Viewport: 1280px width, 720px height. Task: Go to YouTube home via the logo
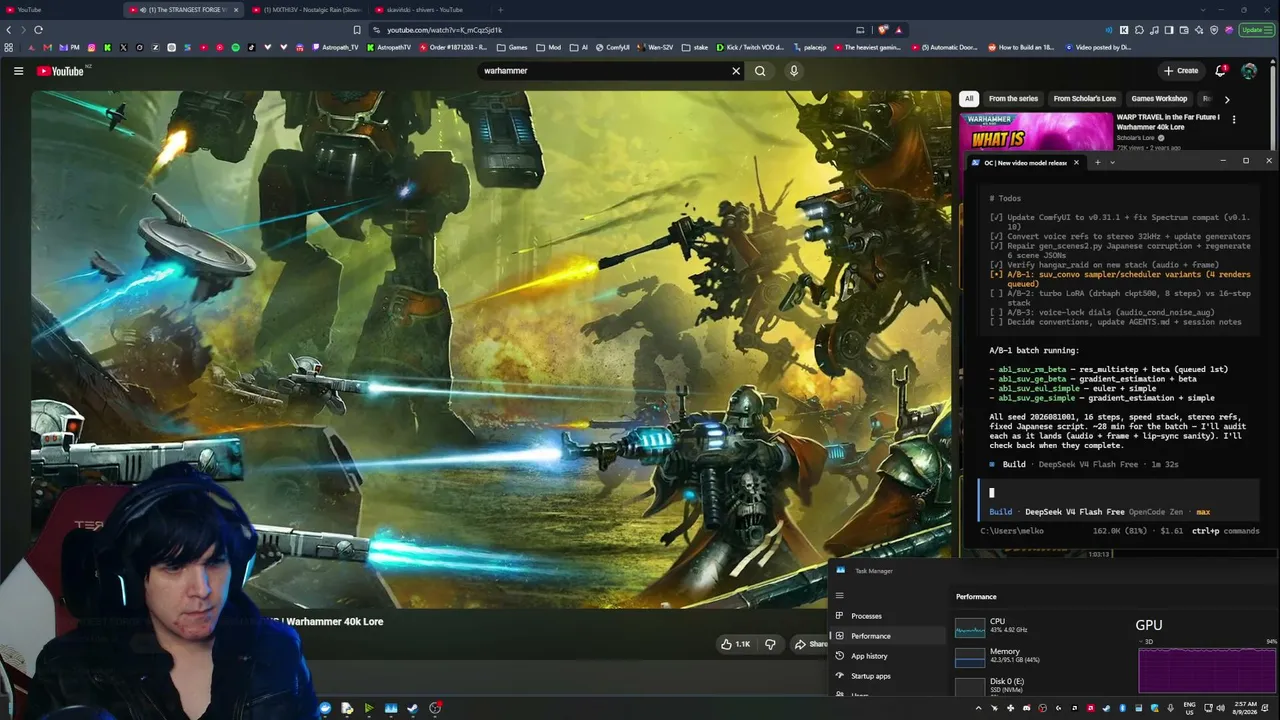(x=60, y=71)
